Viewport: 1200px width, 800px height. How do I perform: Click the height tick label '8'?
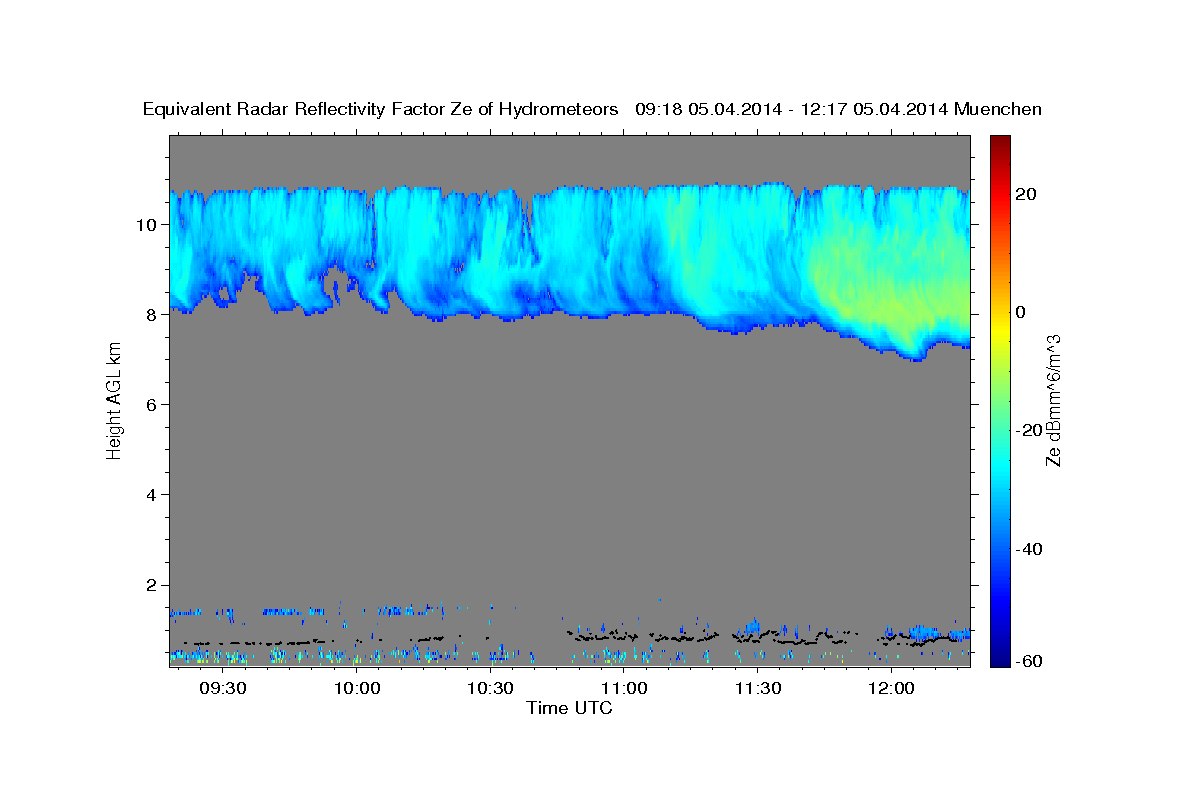click(x=152, y=314)
